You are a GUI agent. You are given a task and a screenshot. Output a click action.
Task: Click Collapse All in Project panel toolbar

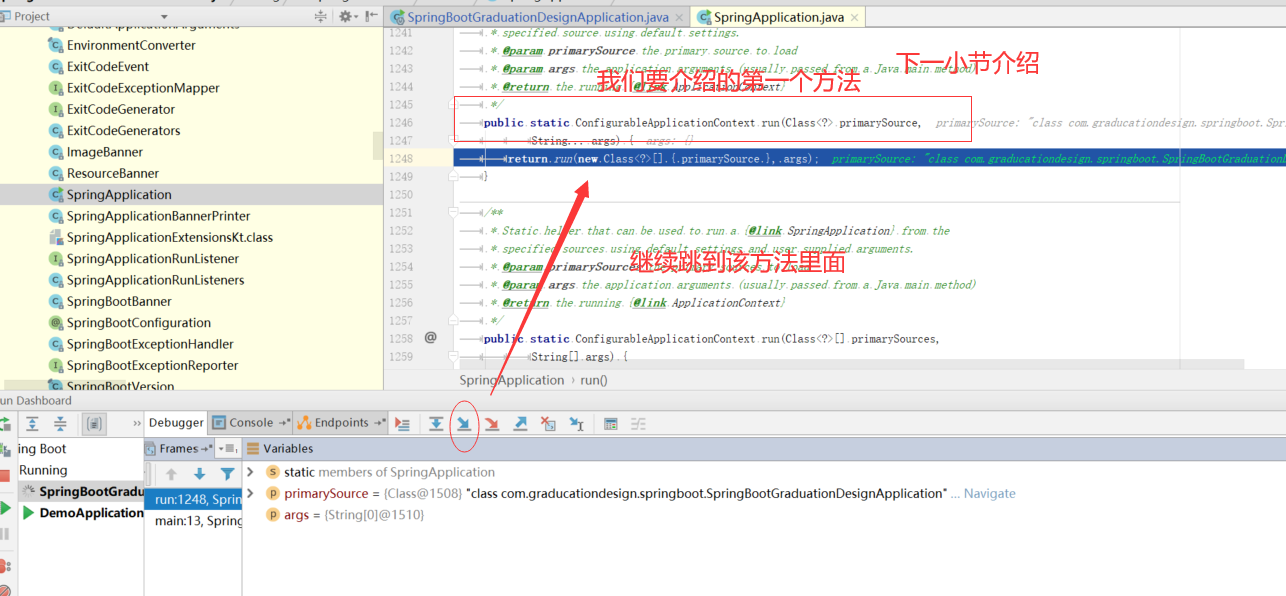[320, 16]
